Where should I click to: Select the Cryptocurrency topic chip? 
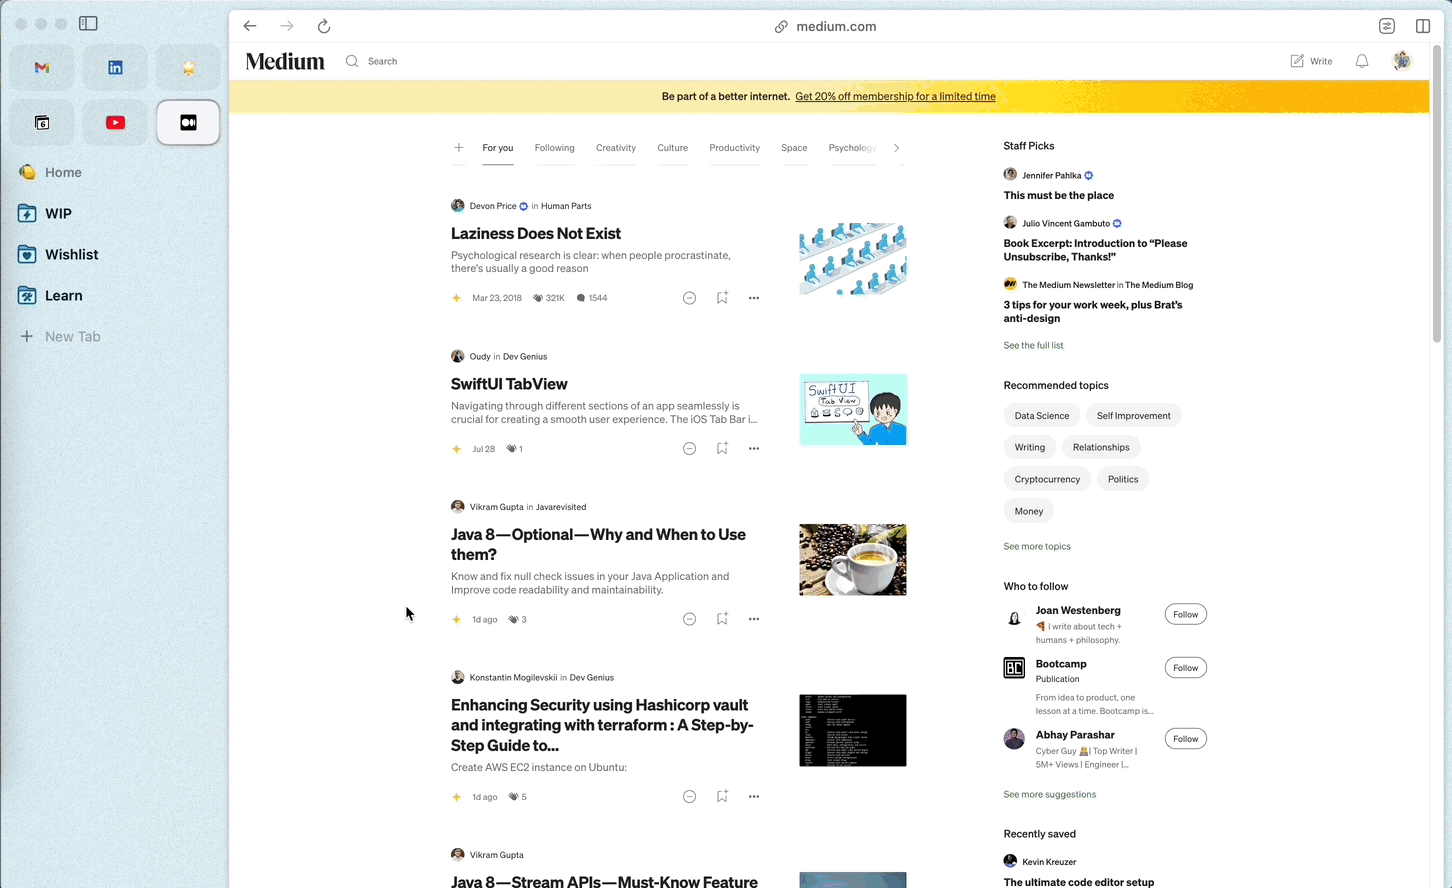(1047, 479)
